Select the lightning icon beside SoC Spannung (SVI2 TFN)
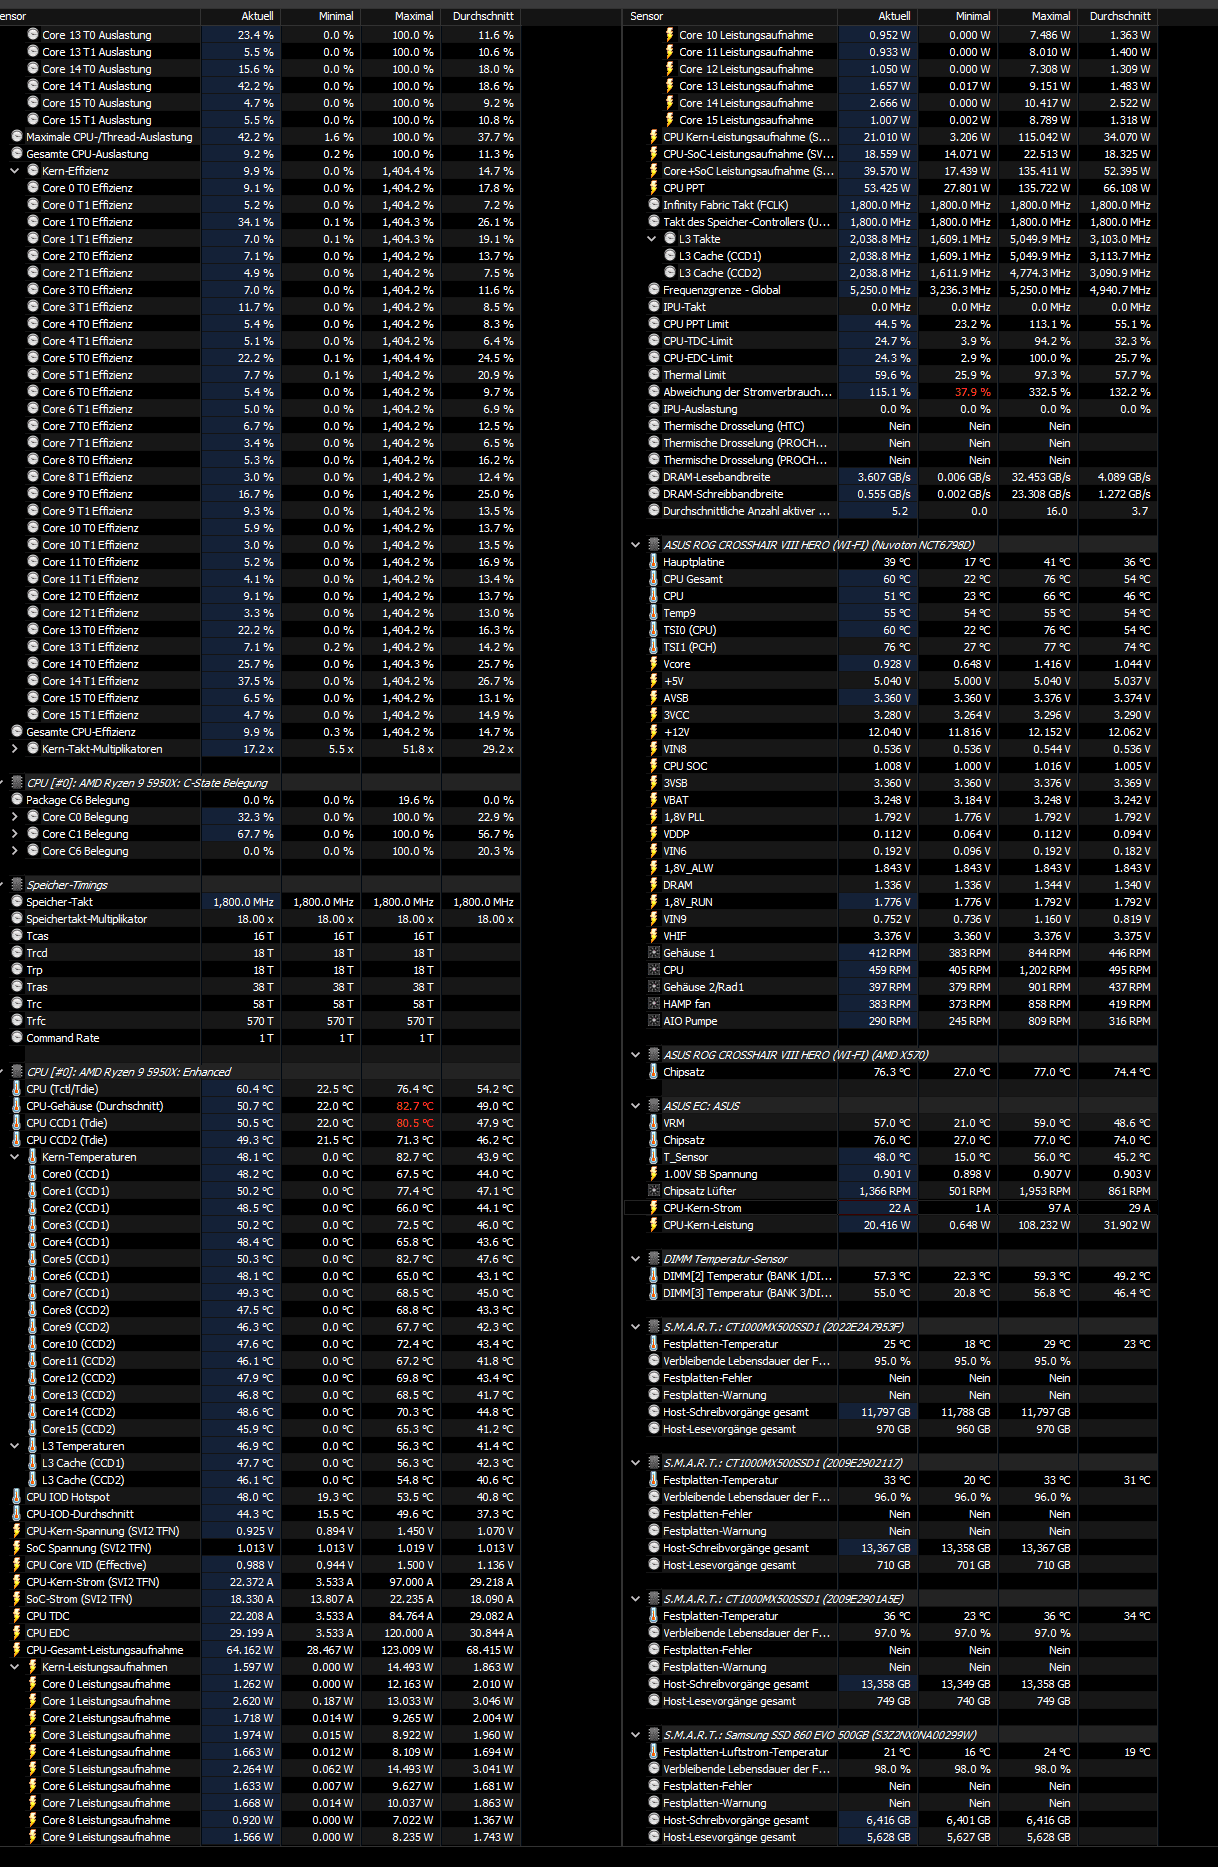 point(17,1548)
